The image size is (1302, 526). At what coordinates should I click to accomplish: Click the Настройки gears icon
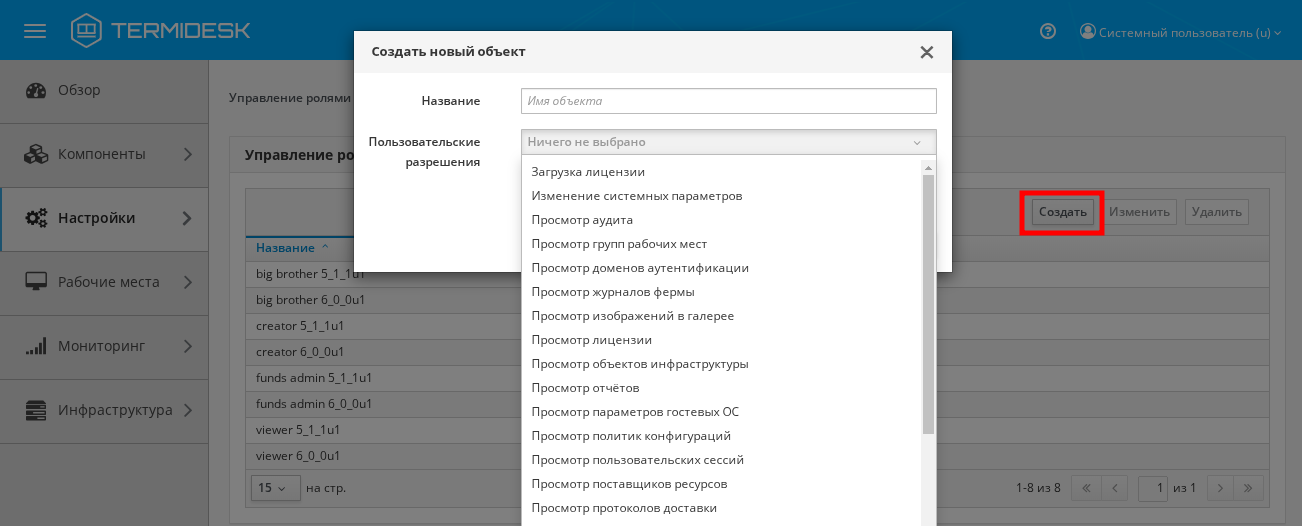pos(36,218)
